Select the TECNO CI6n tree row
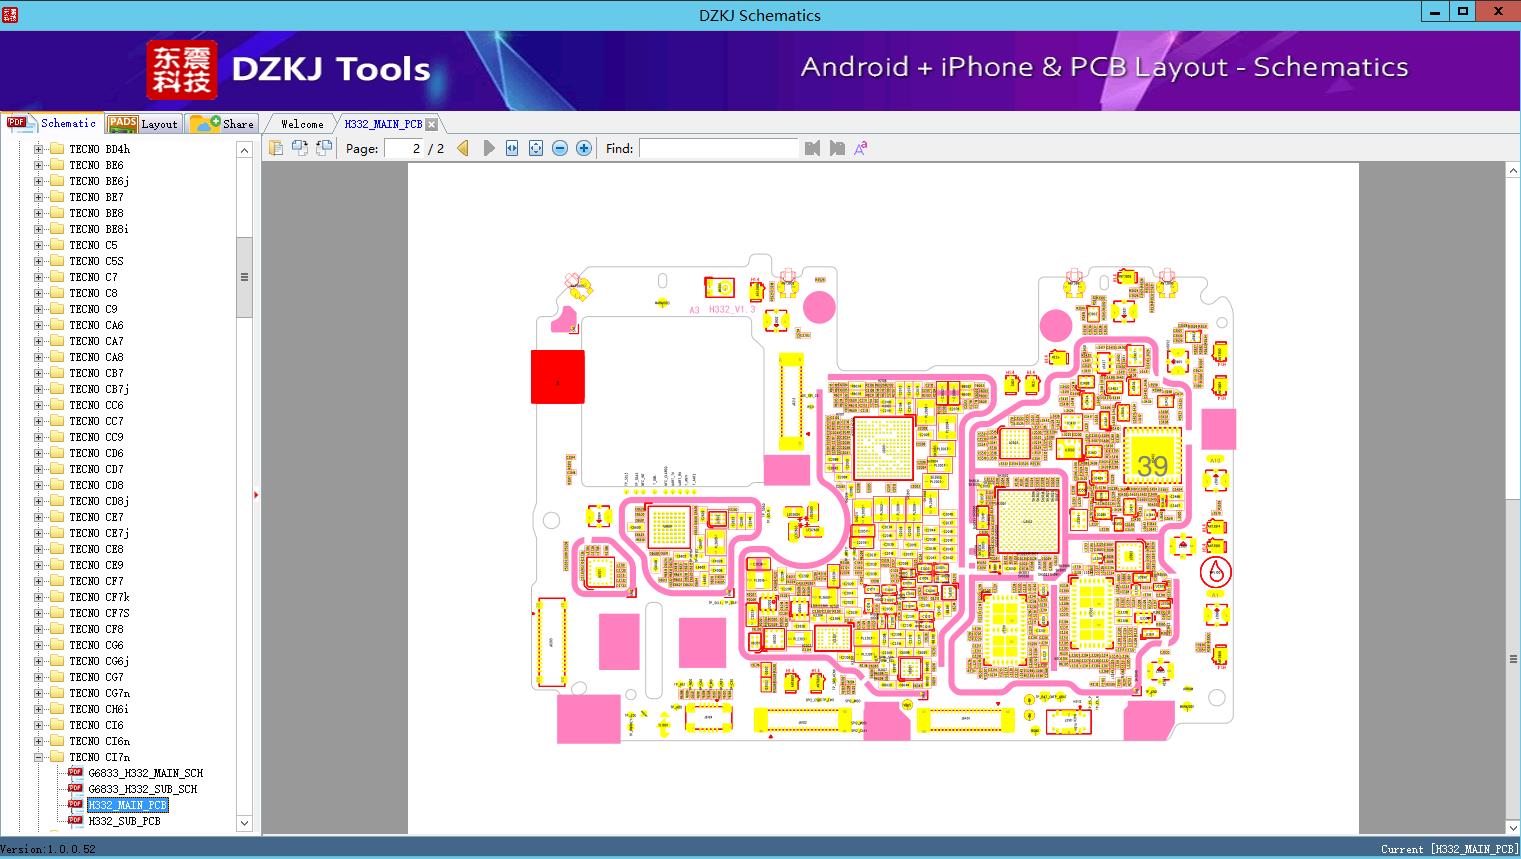1521x859 pixels. coord(99,741)
